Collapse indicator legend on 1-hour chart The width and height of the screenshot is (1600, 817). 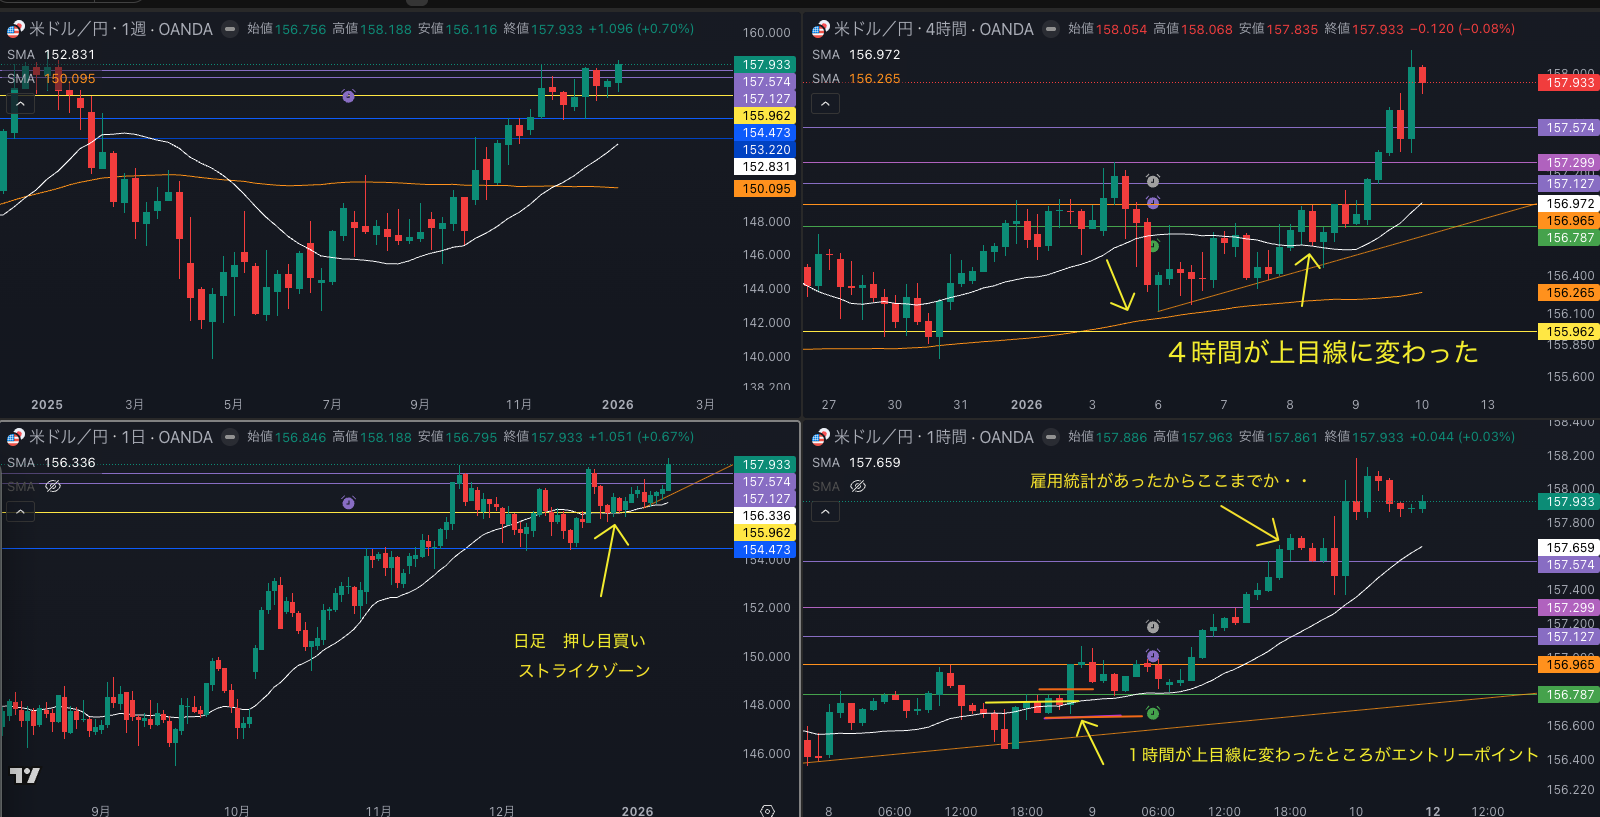pyautogui.click(x=825, y=512)
